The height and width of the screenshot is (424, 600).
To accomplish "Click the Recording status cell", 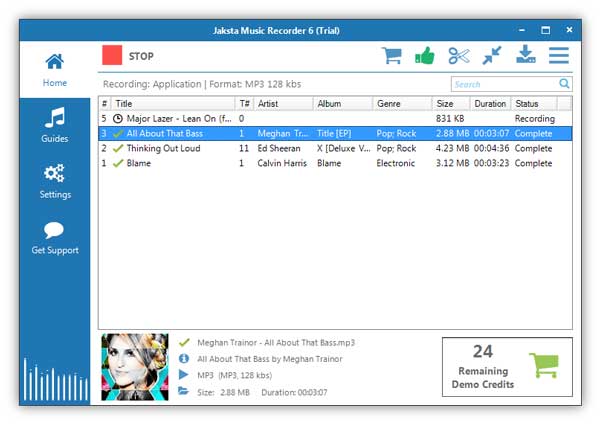I will coord(535,119).
